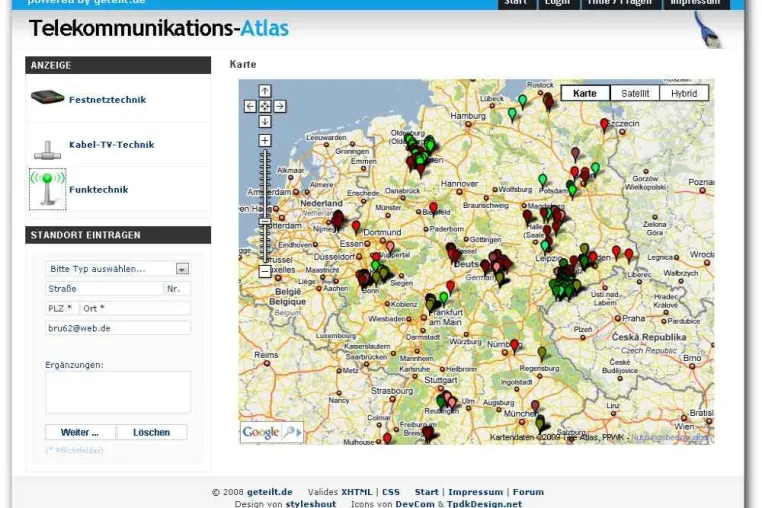Click the red marker near Mulhouse
This screenshot has height=508, width=762.
pos(387,438)
